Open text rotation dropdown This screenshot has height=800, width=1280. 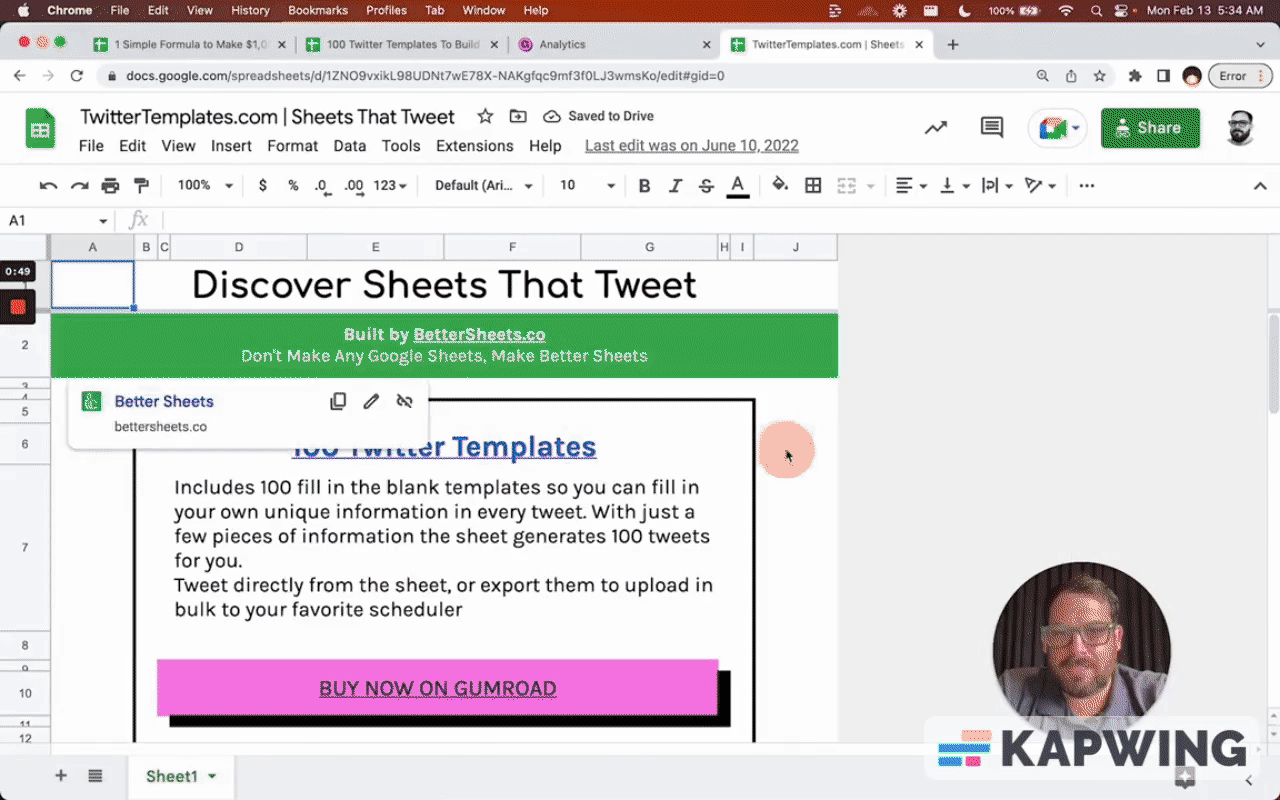pyautogui.click(x=1040, y=186)
